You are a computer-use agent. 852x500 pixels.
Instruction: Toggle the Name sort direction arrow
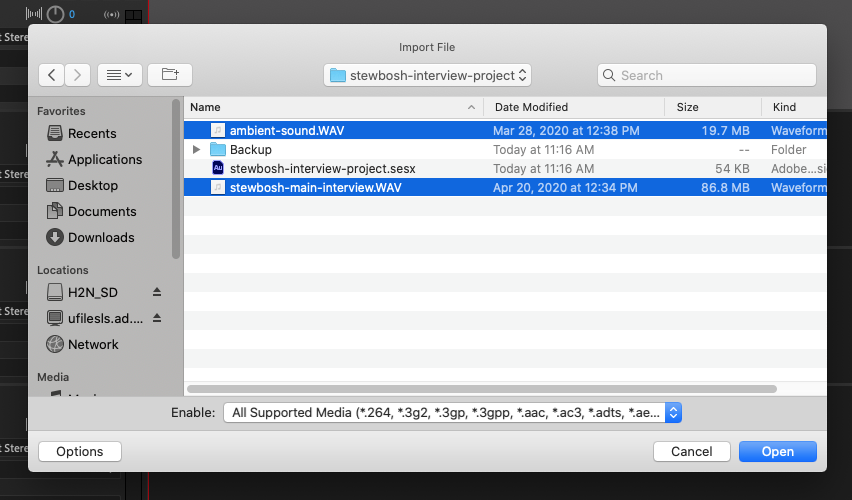(x=471, y=108)
